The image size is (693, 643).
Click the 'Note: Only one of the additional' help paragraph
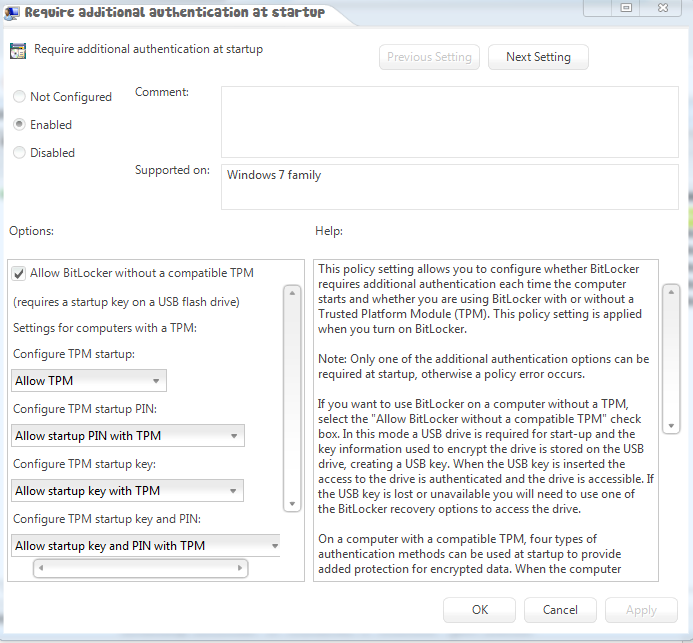click(484, 366)
